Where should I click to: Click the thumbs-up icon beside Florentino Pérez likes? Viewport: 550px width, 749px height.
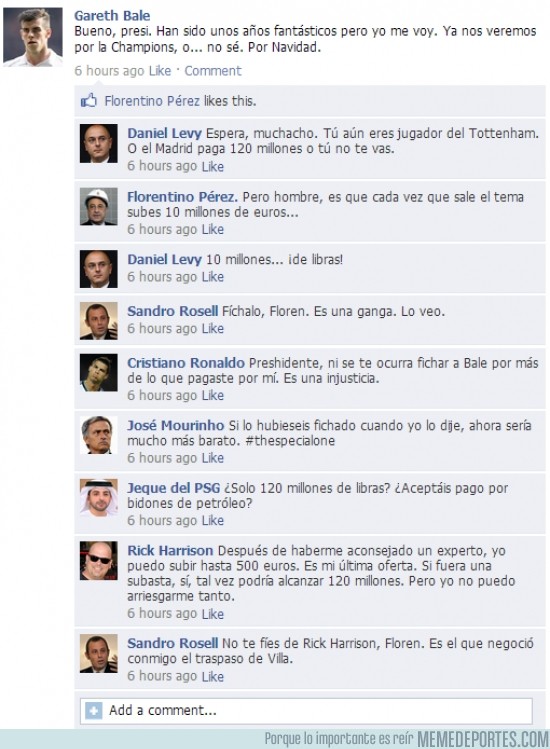[89, 100]
